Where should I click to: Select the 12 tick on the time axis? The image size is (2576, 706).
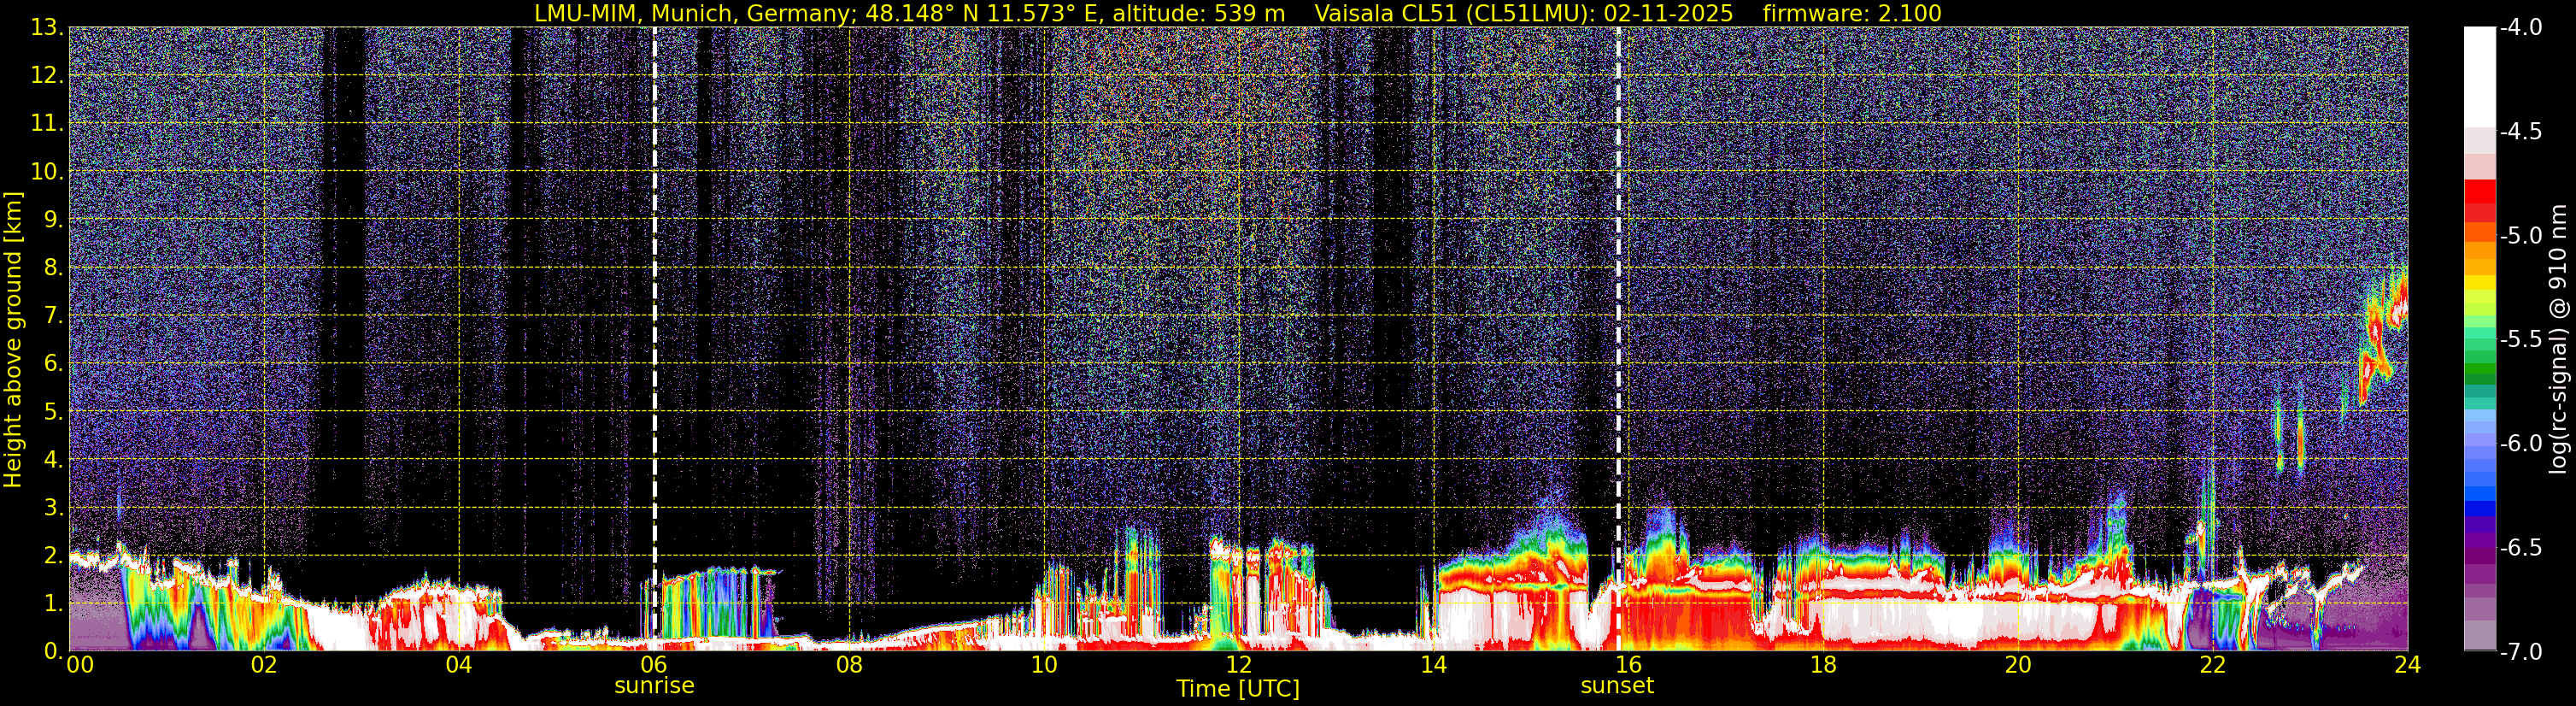1238,666
